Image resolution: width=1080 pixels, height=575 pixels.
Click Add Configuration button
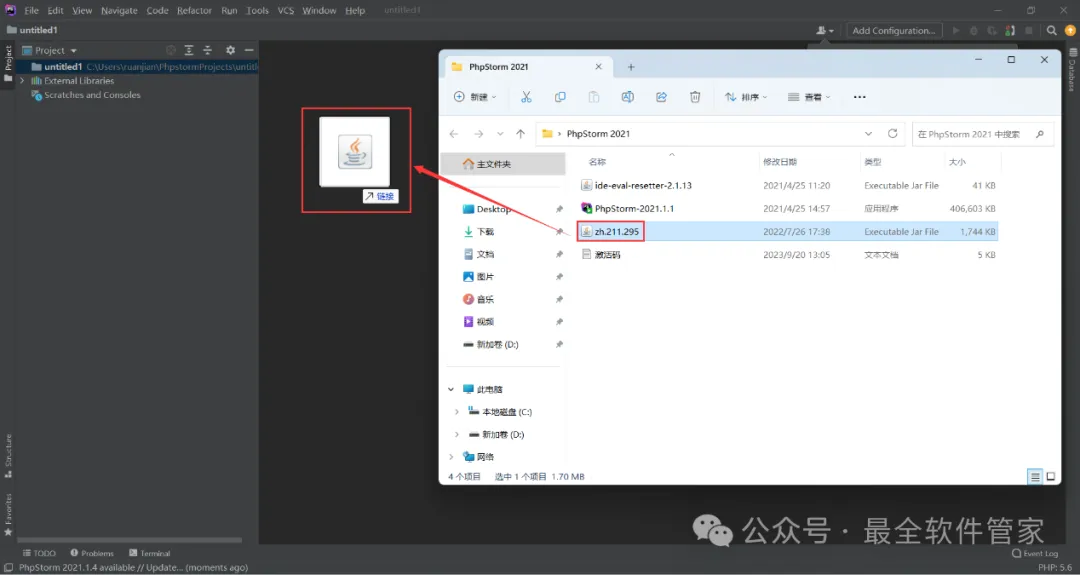click(x=893, y=30)
